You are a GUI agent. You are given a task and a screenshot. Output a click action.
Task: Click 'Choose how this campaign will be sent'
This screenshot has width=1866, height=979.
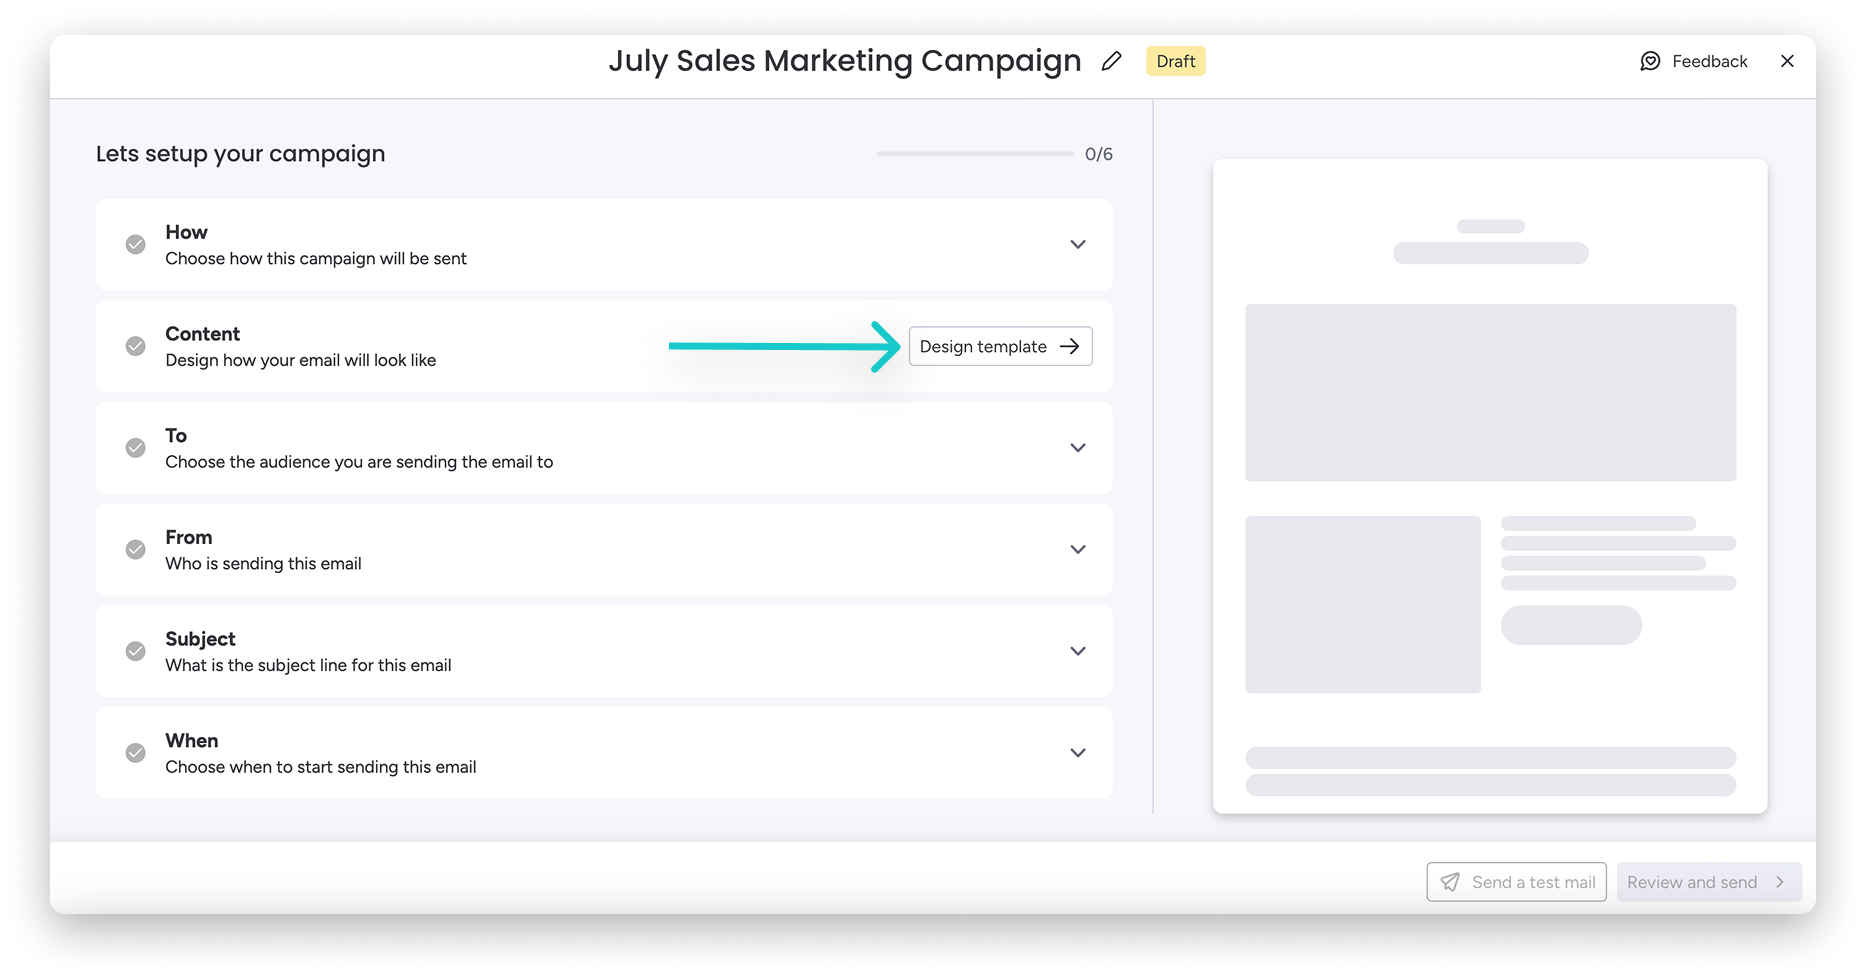click(x=316, y=259)
